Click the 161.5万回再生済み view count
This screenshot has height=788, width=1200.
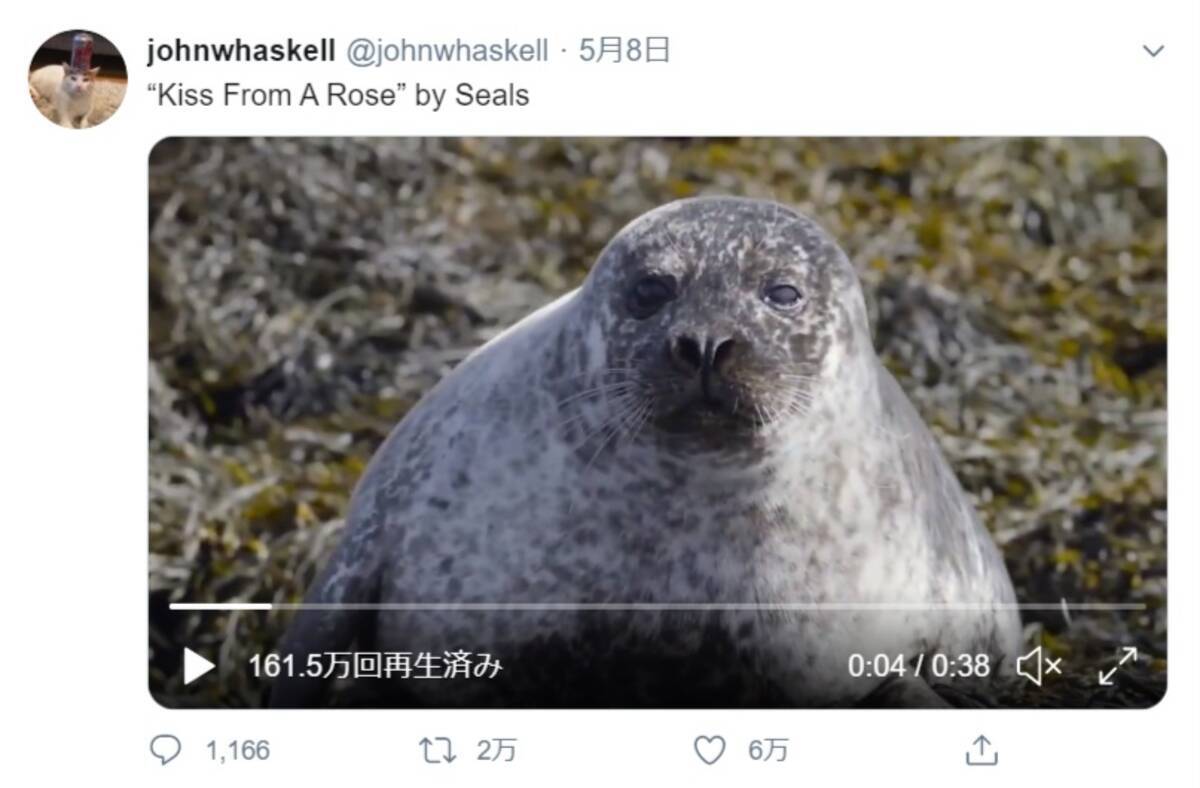375,666
